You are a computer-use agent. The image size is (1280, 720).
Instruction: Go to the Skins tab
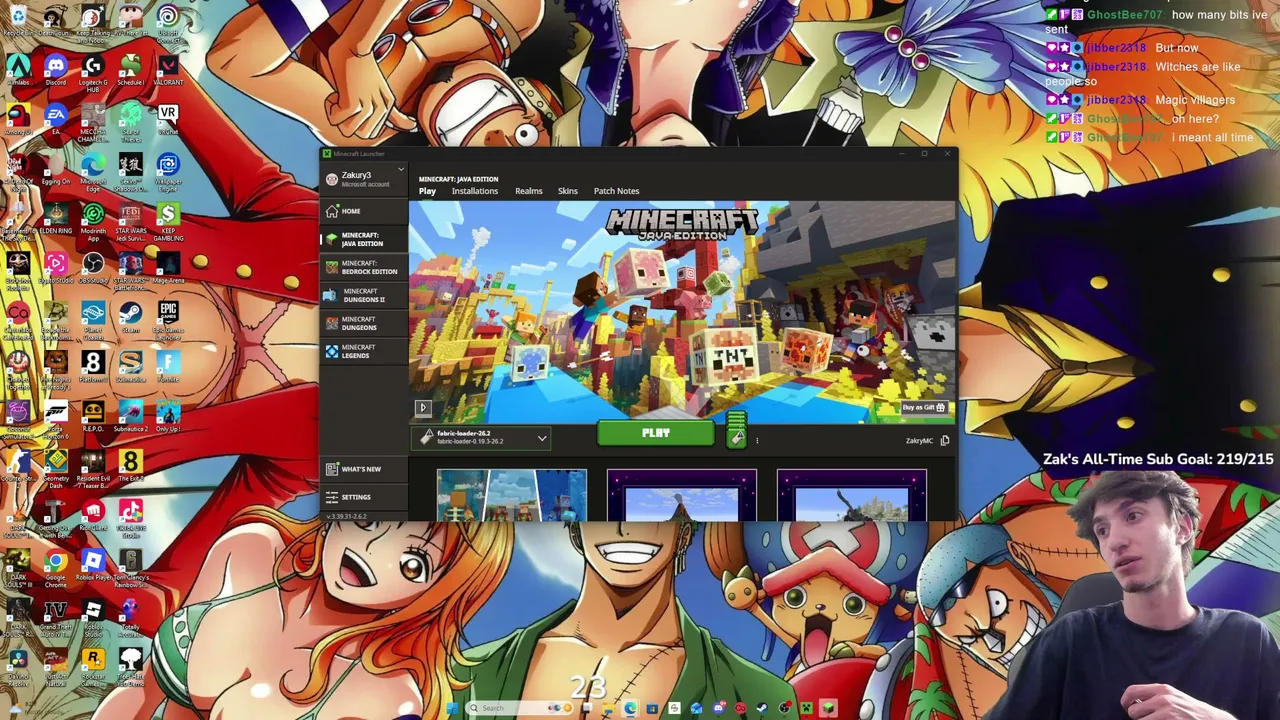pos(568,191)
